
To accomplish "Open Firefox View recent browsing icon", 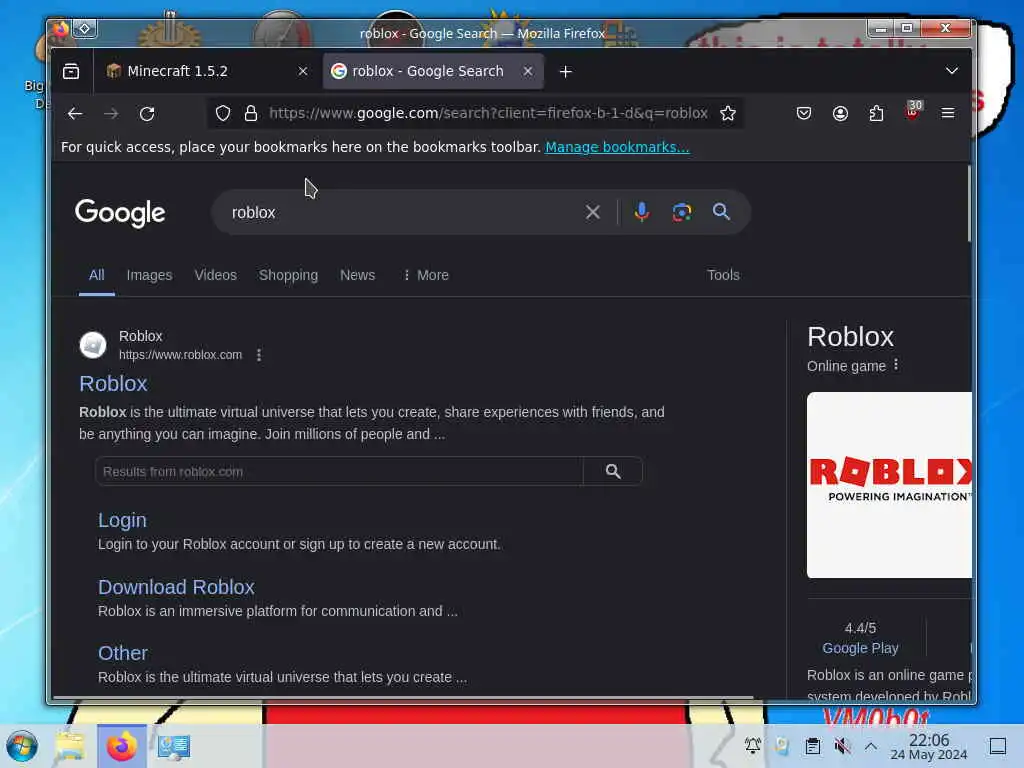I will coord(71,71).
